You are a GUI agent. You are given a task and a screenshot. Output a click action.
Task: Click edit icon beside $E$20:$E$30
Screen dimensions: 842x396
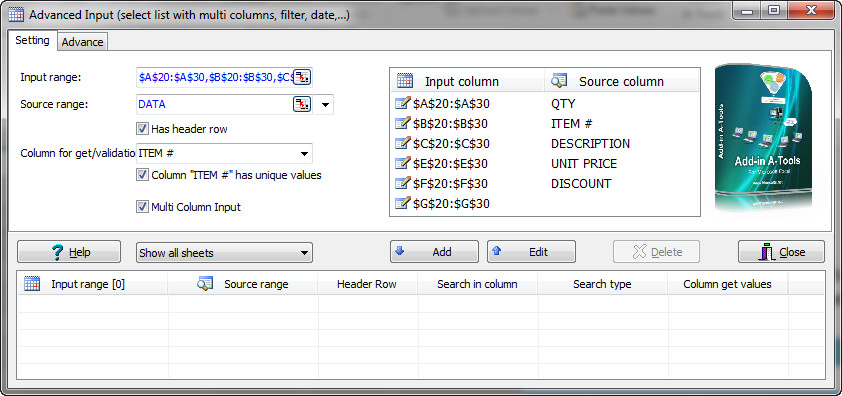(402, 163)
